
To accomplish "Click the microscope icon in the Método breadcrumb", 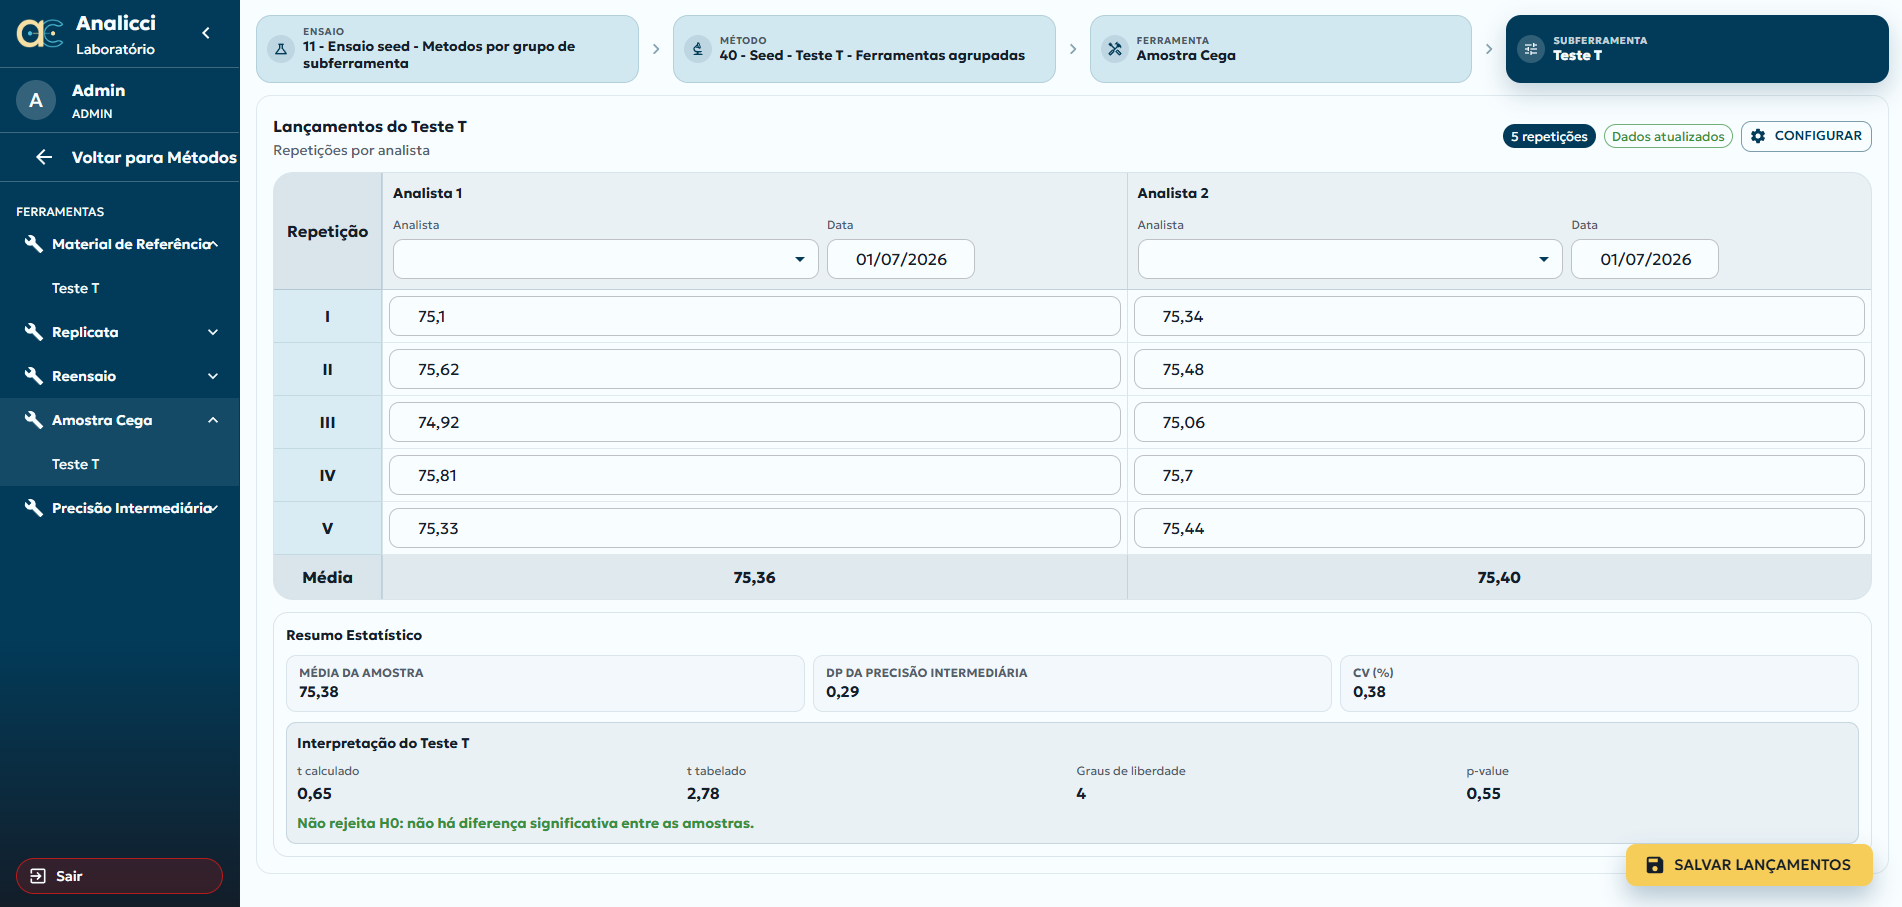I will point(698,48).
